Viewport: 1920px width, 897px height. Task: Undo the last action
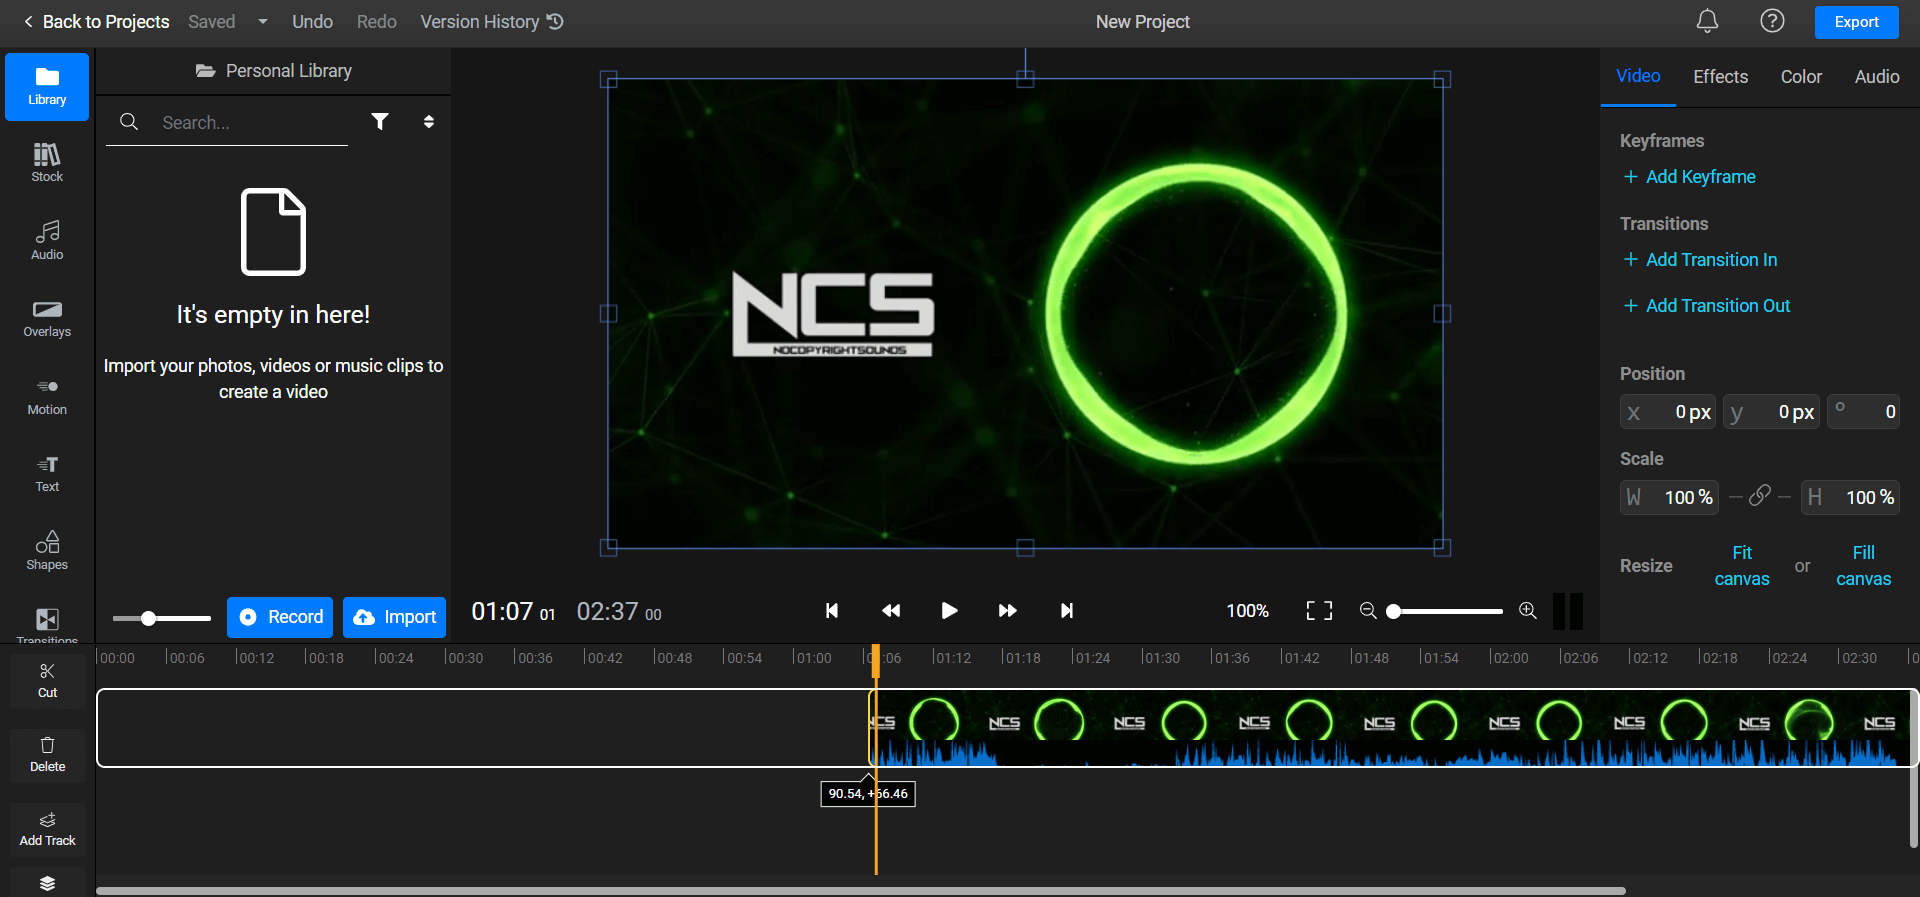tap(312, 22)
